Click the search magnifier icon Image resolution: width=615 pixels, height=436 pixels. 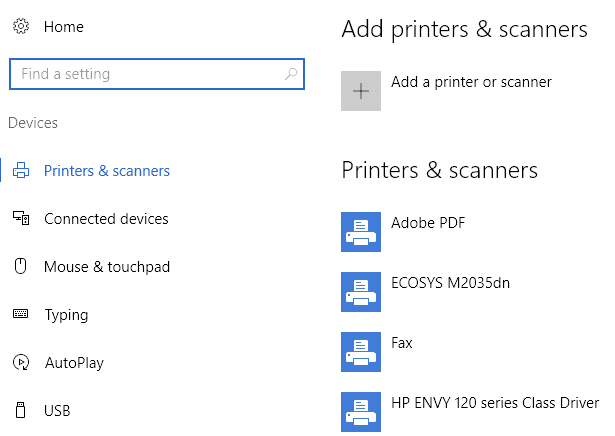[291, 73]
